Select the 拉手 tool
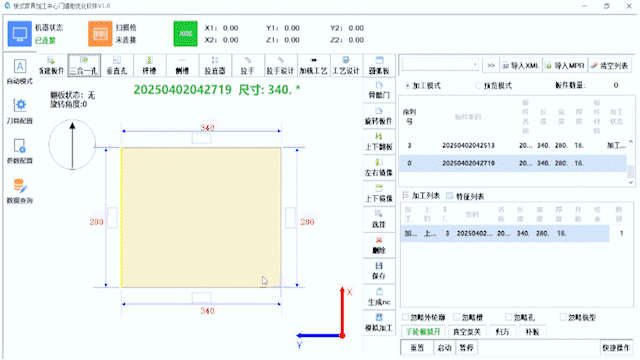The height and width of the screenshot is (360, 640). (x=248, y=65)
